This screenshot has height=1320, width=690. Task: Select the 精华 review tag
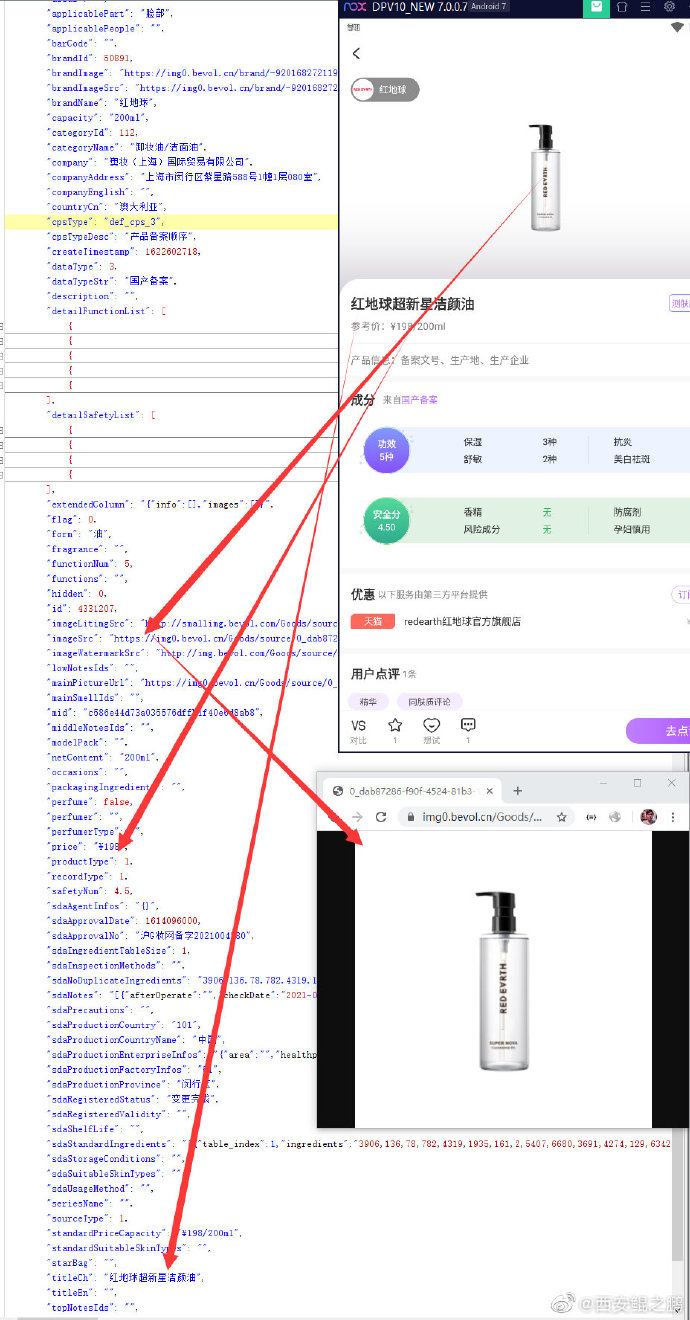(369, 701)
